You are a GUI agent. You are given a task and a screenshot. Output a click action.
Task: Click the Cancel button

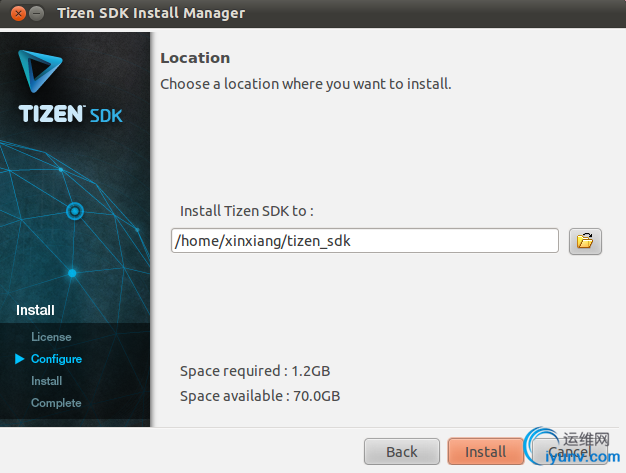[570, 451]
